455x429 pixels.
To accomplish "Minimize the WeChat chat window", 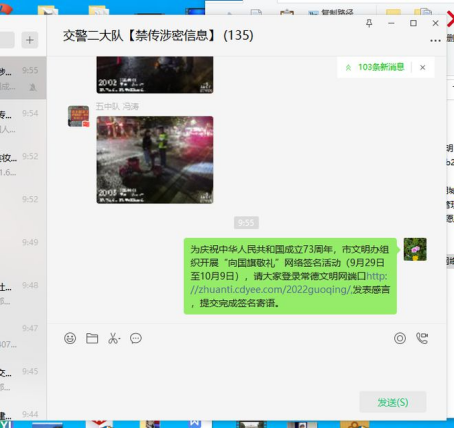I will pos(391,23).
